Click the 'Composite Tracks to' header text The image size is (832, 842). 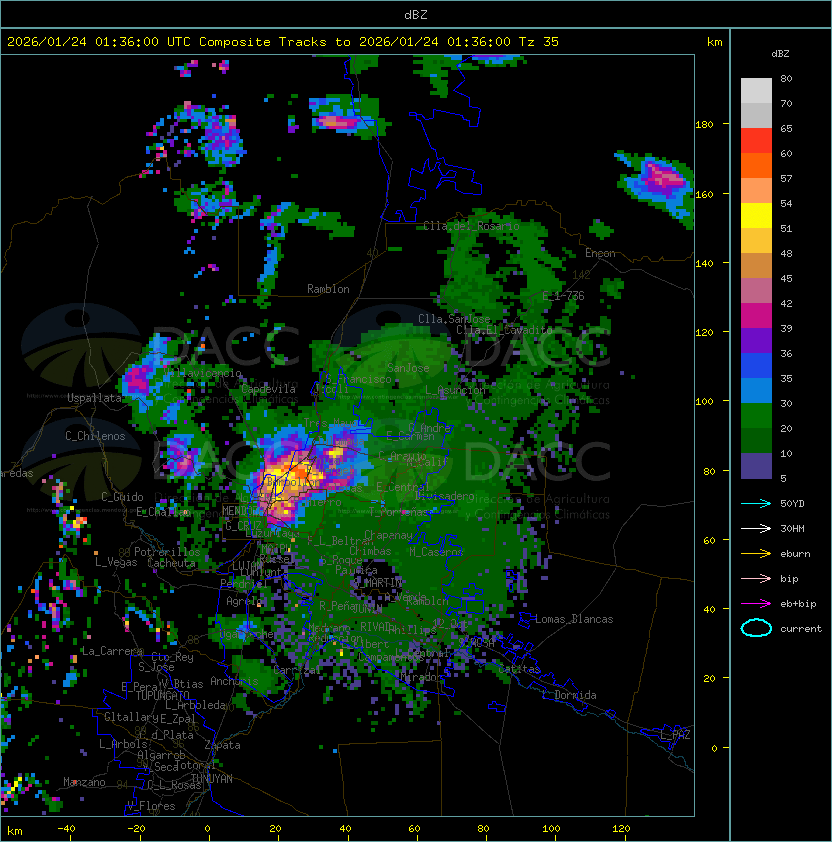[274, 42]
